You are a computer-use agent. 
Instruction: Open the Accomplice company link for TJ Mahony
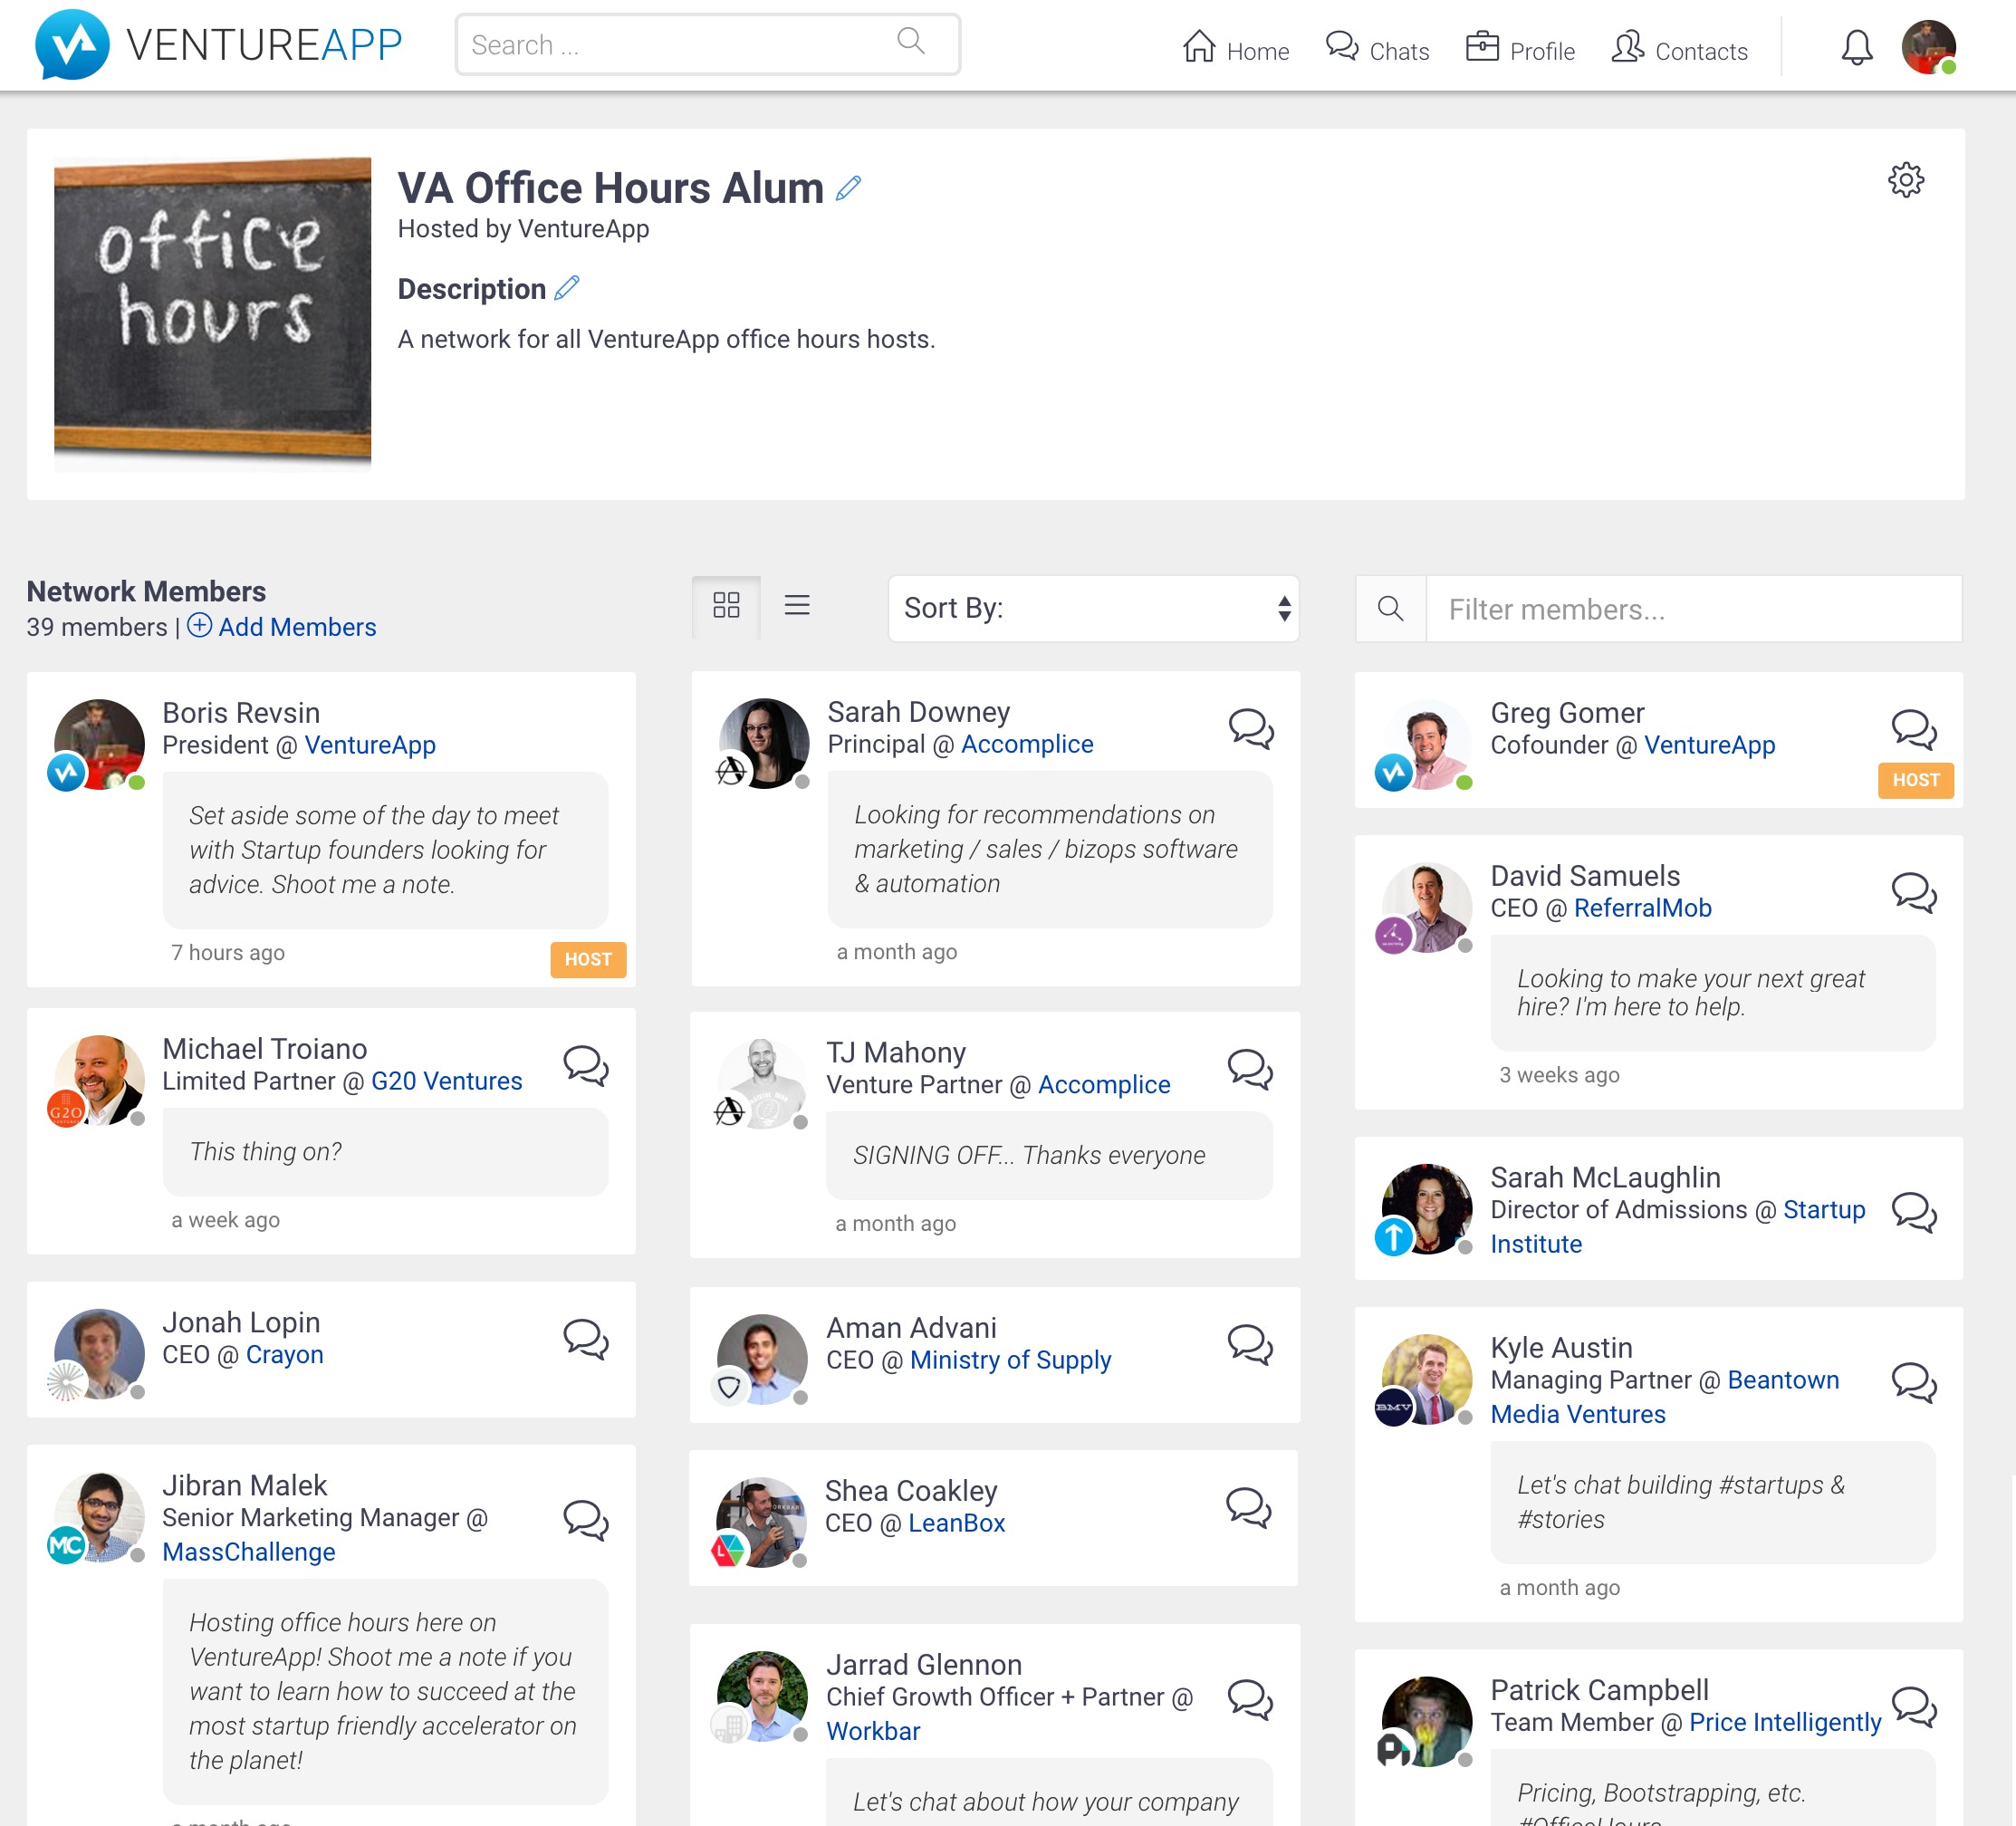point(1104,1084)
